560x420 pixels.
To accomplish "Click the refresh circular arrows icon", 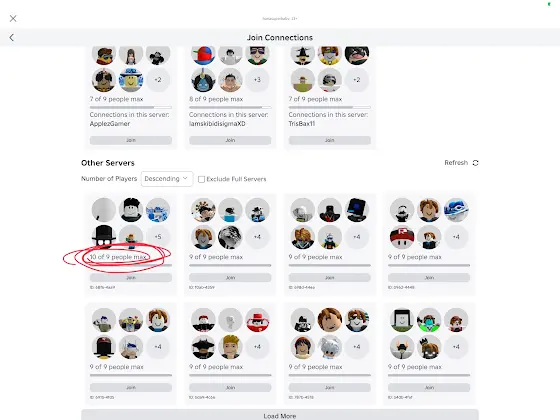I will [x=475, y=163].
